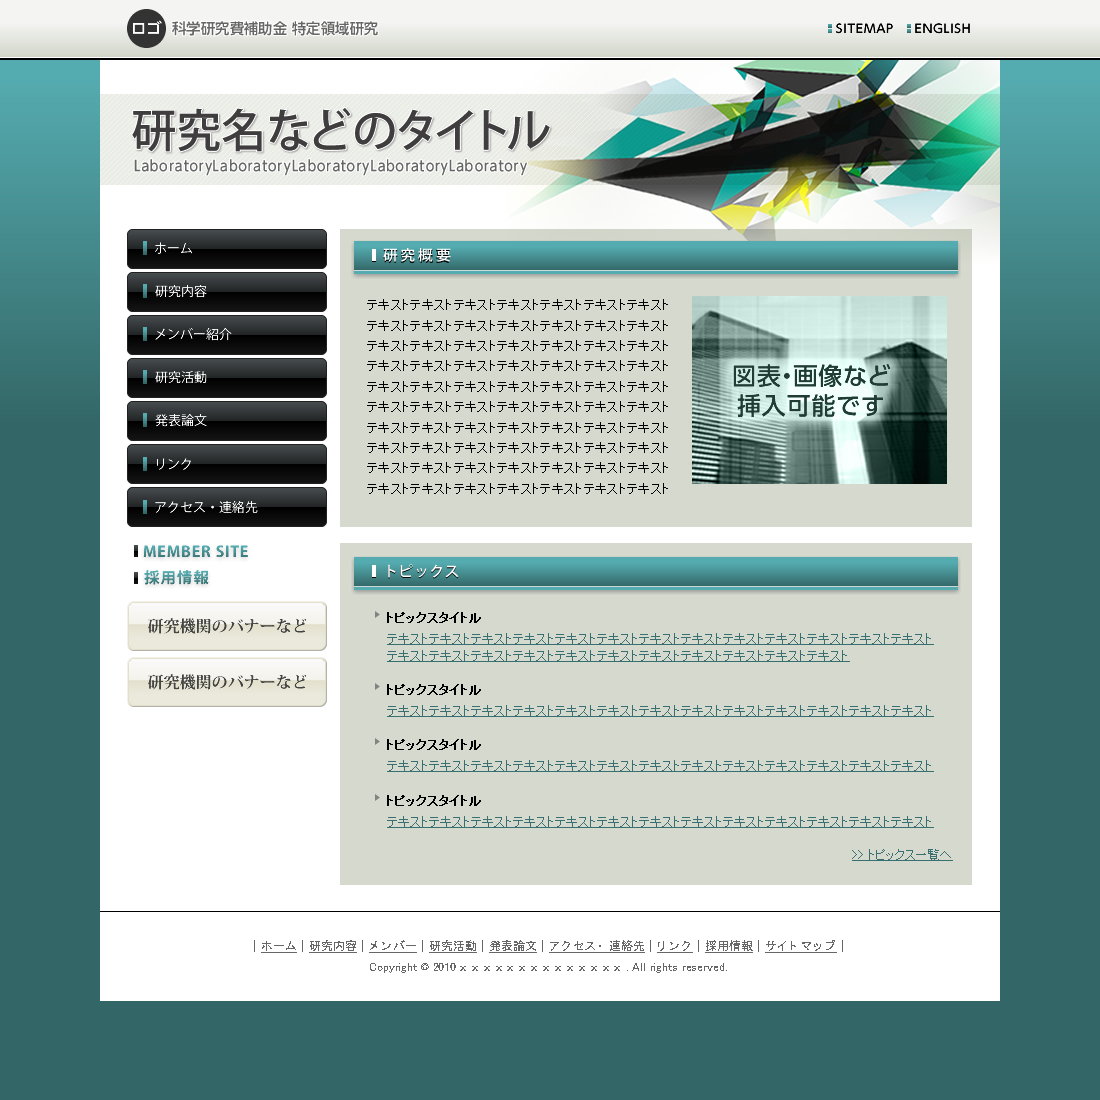Click the upper 研究機関のバナーなど banner
This screenshot has height=1100, width=1100.
tap(227, 626)
